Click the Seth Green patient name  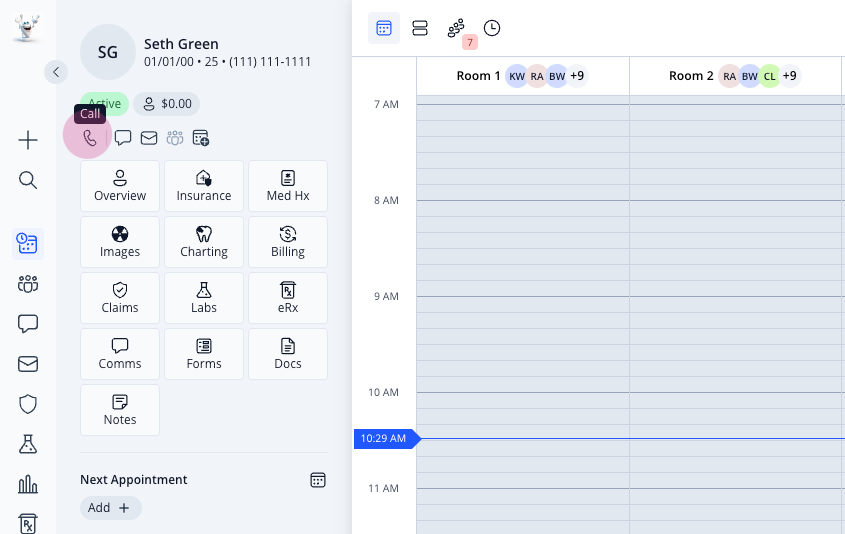pos(181,44)
